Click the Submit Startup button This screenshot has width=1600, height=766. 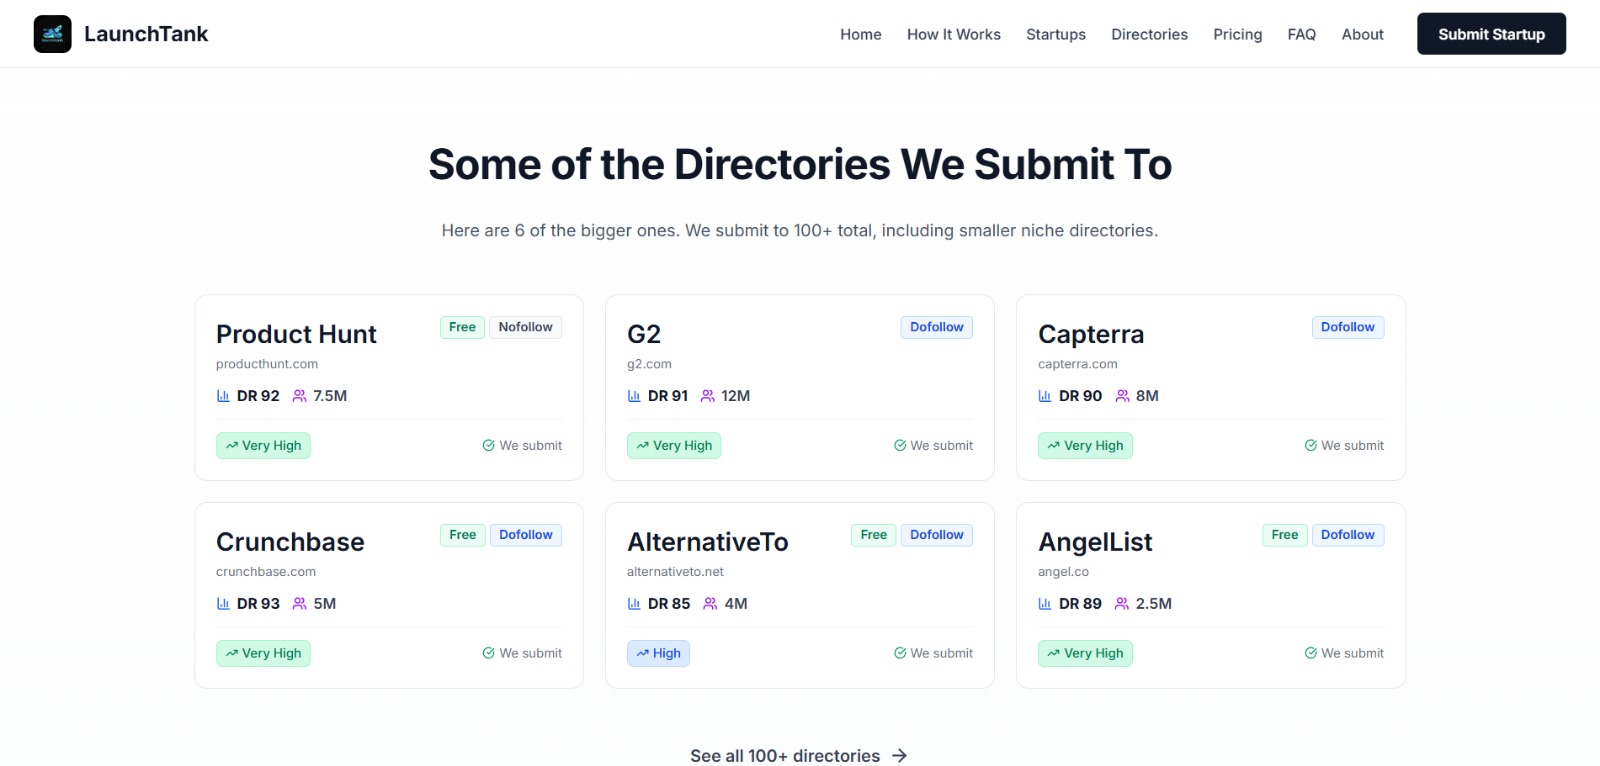[1491, 33]
